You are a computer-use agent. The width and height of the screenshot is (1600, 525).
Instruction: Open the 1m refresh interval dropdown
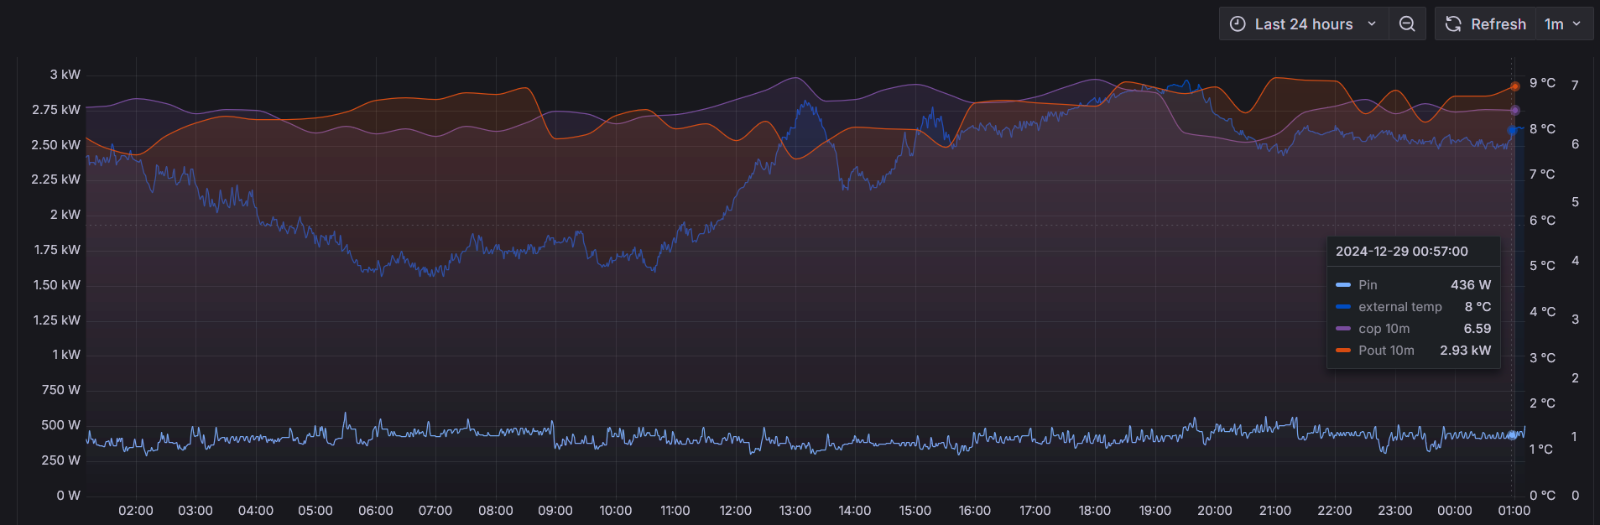coord(1564,24)
